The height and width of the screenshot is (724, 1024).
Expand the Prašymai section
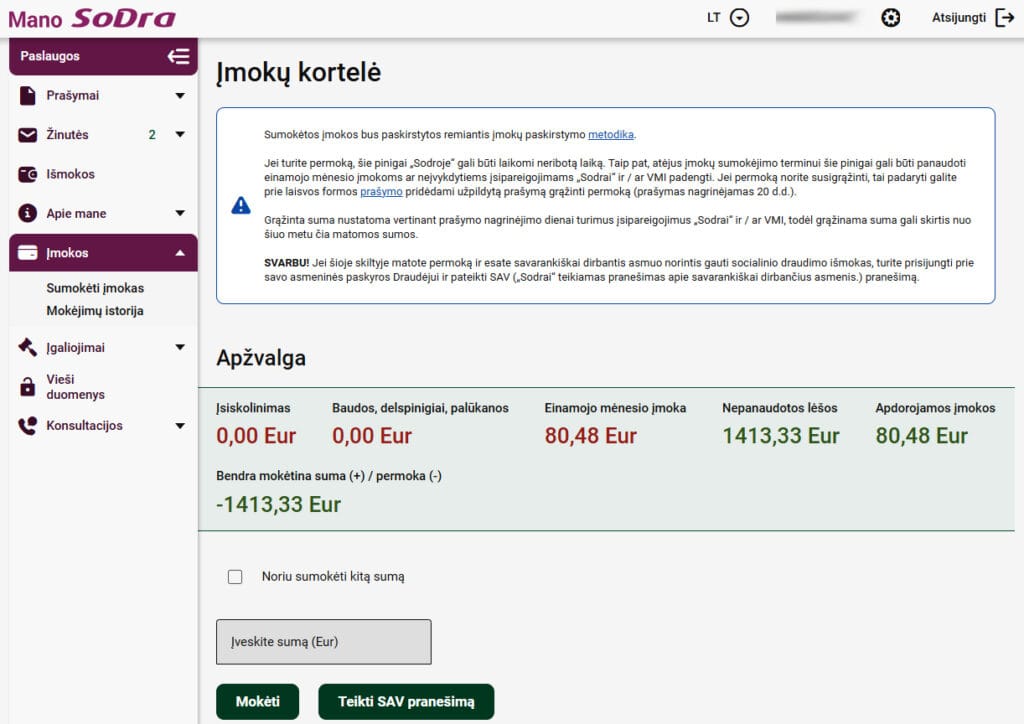182,95
